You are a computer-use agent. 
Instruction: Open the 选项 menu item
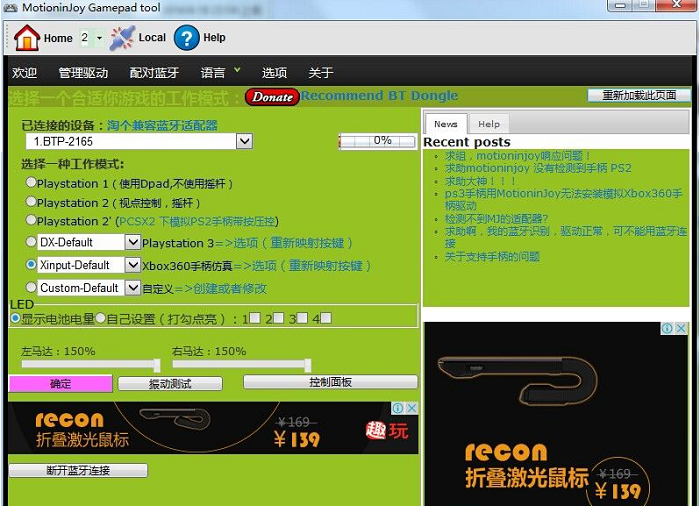pyautogui.click(x=274, y=72)
